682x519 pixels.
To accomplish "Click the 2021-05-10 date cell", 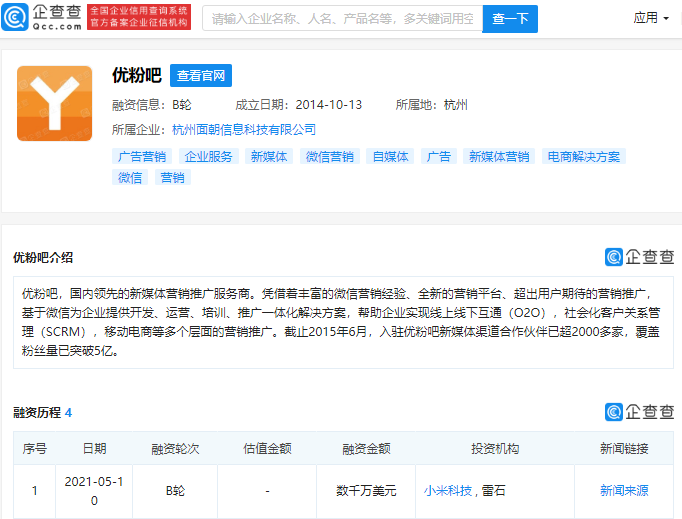I will coord(94,491).
